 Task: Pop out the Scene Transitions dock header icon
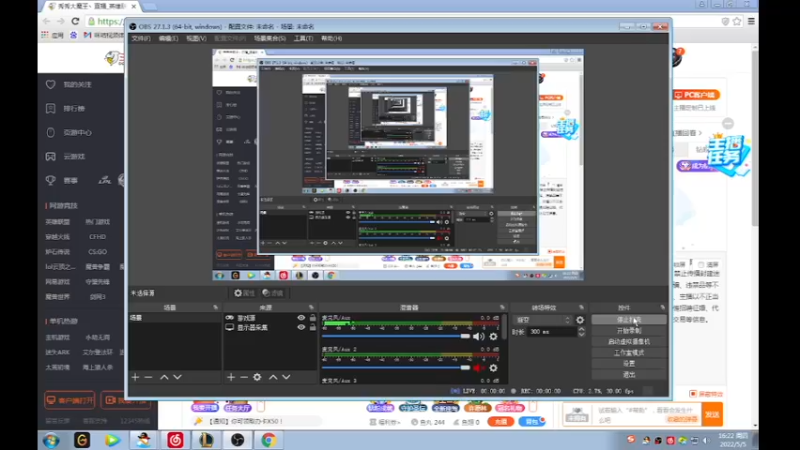point(582,308)
